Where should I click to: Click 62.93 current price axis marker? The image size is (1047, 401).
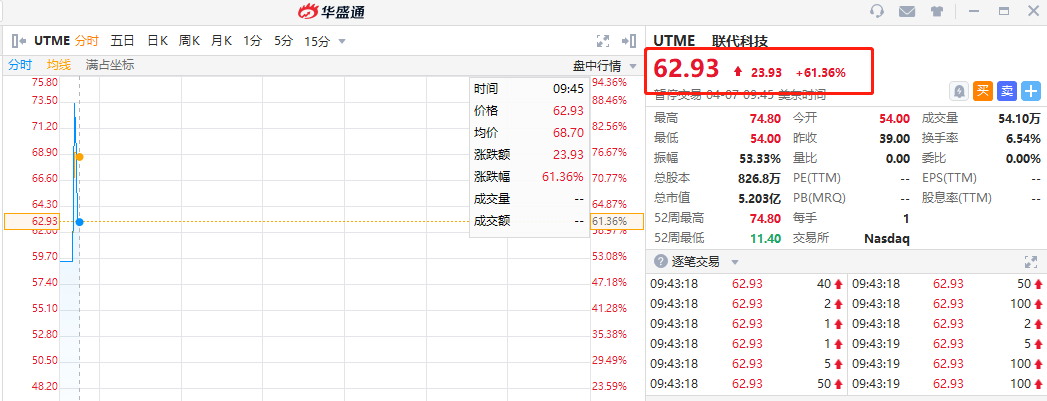tap(31, 222)
